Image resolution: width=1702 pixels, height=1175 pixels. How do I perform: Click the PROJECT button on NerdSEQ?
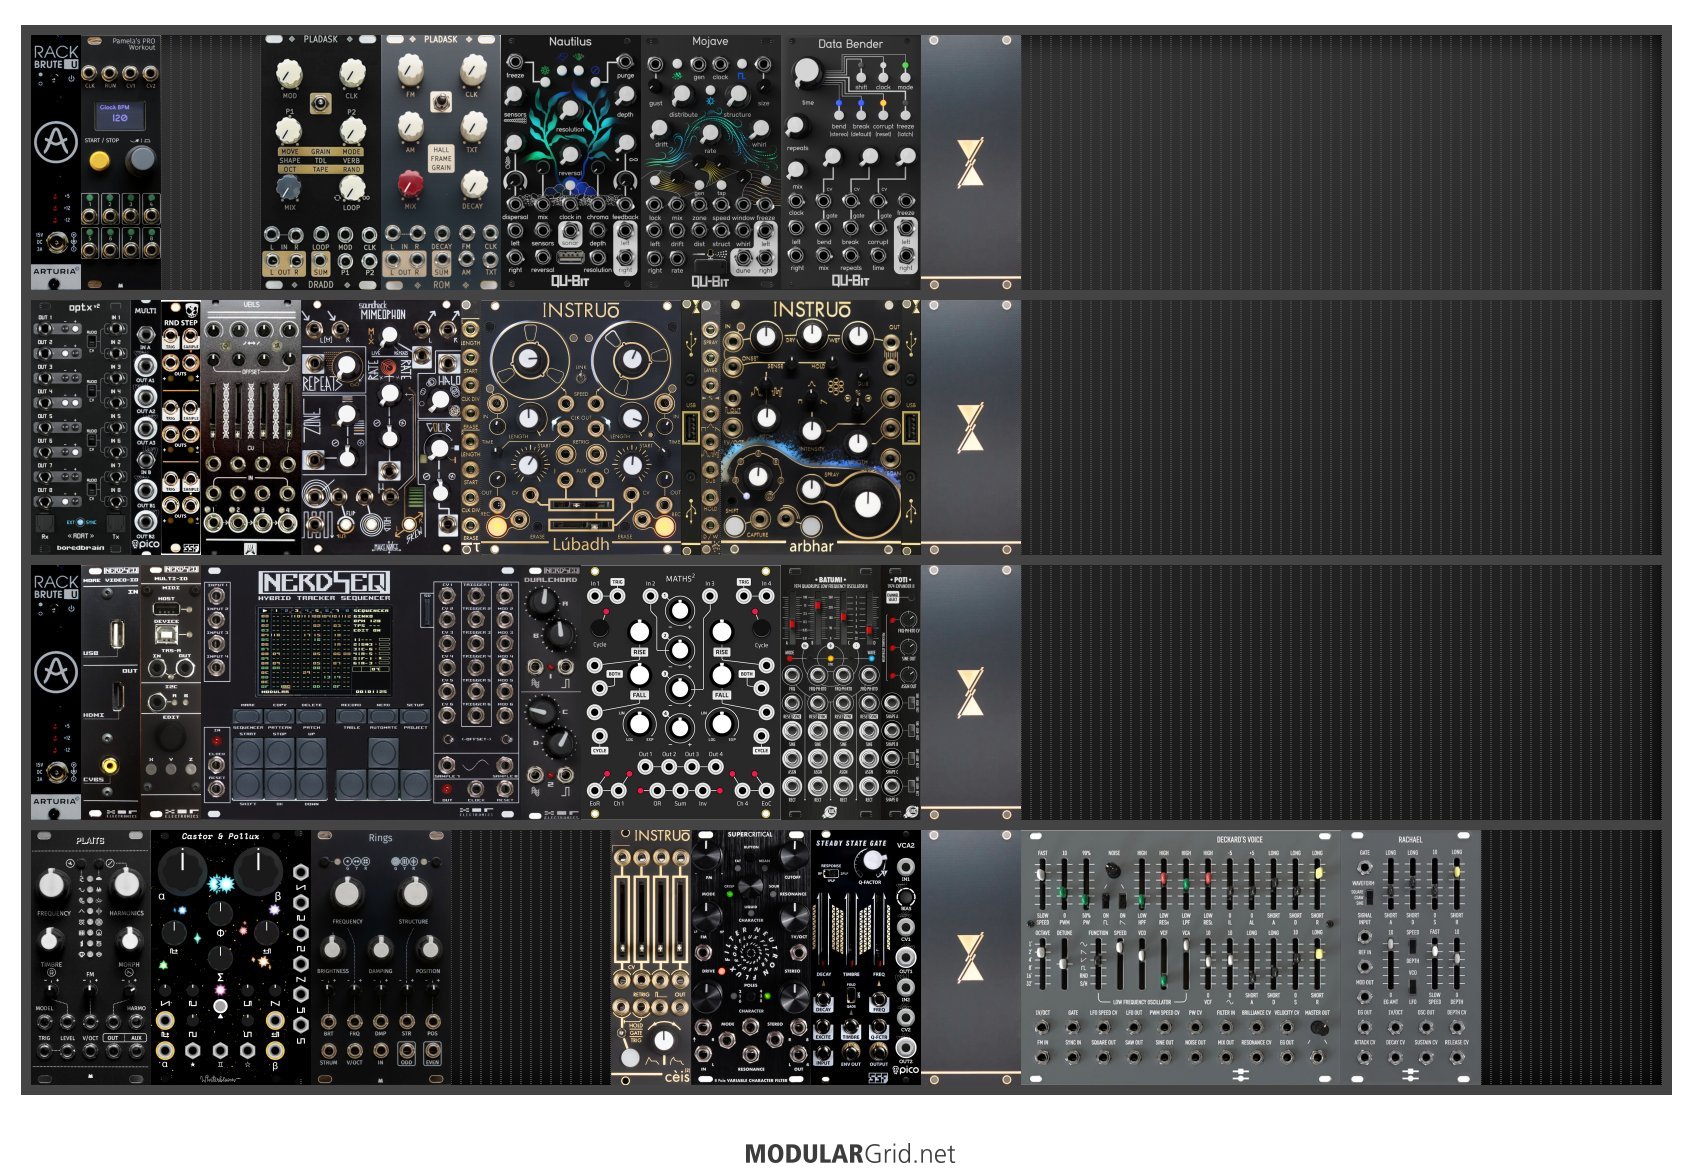coord(415,716)
